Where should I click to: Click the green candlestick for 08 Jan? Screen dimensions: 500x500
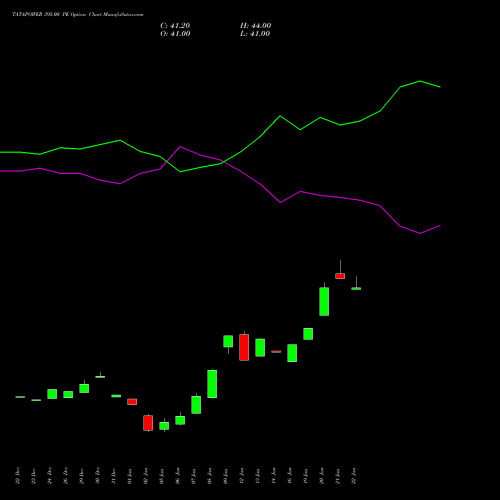tap(212, 384)
